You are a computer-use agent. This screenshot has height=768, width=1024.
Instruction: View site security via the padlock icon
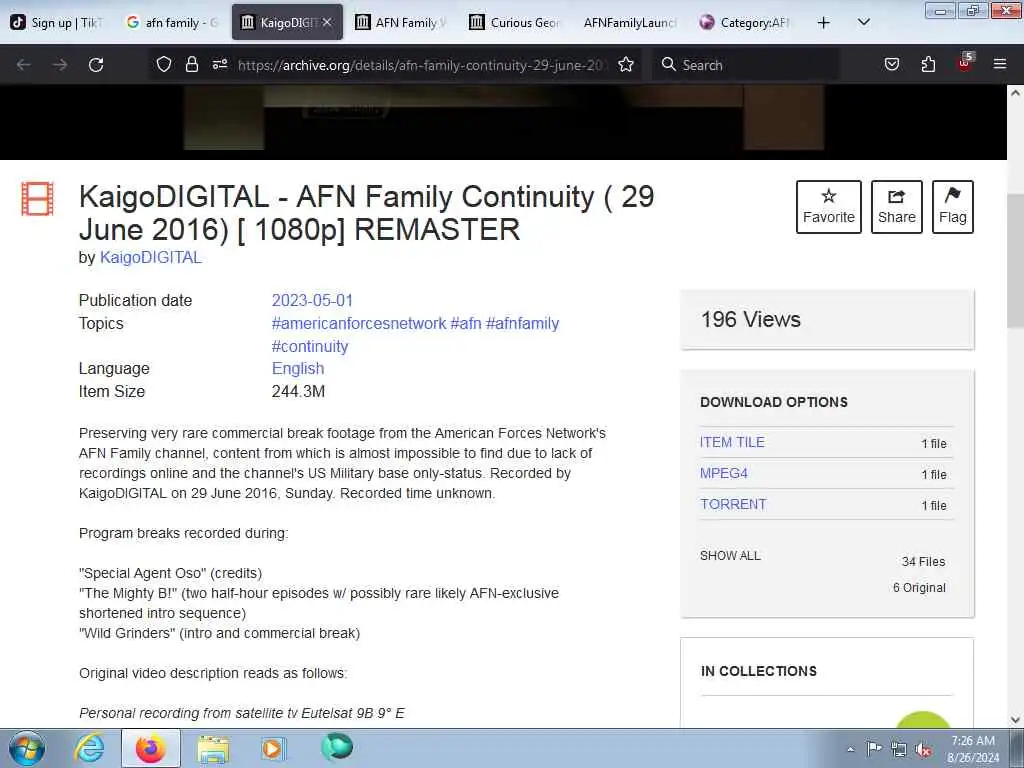(x=191, y=64)
